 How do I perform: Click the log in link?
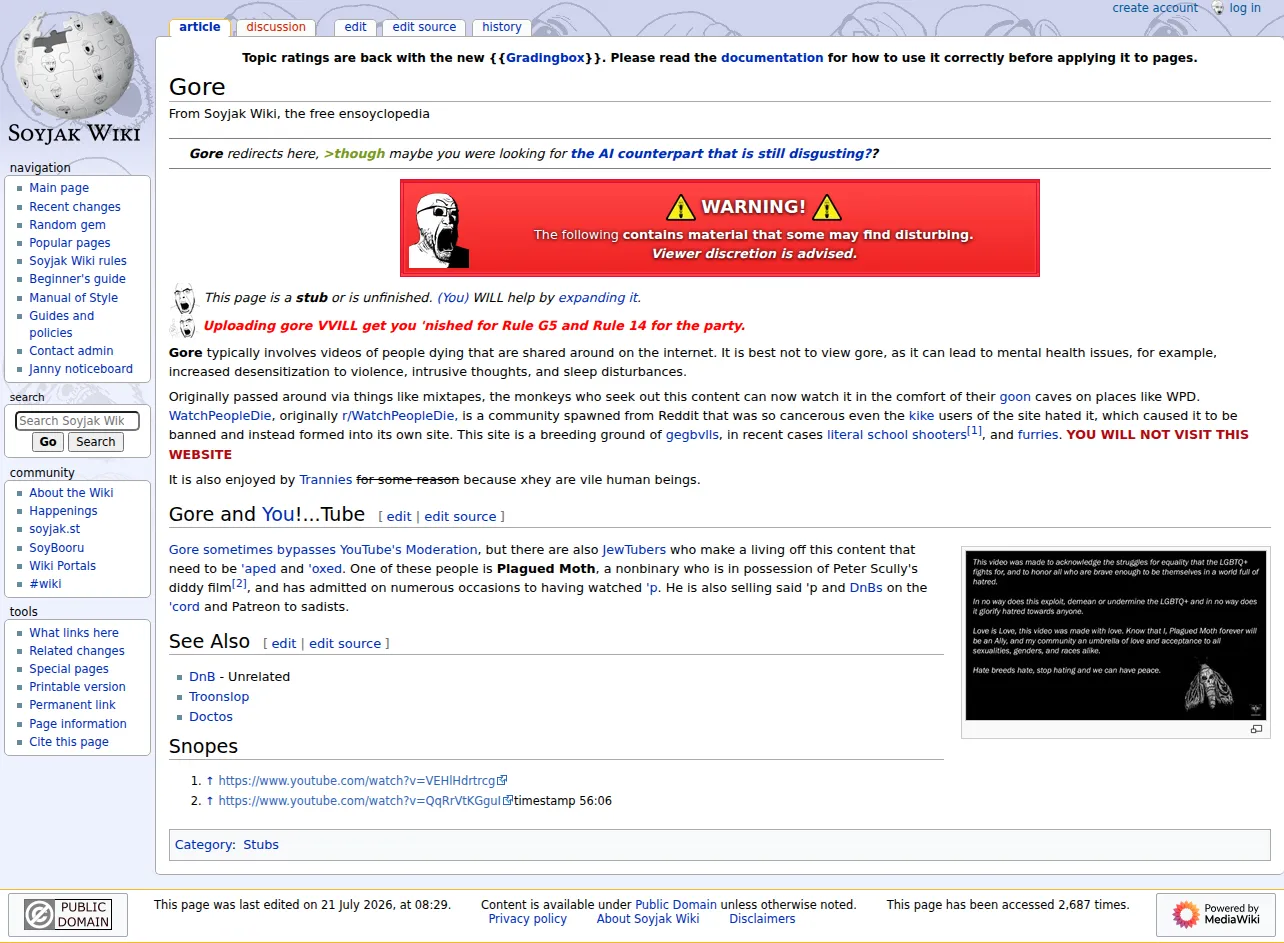(1245, 8)
